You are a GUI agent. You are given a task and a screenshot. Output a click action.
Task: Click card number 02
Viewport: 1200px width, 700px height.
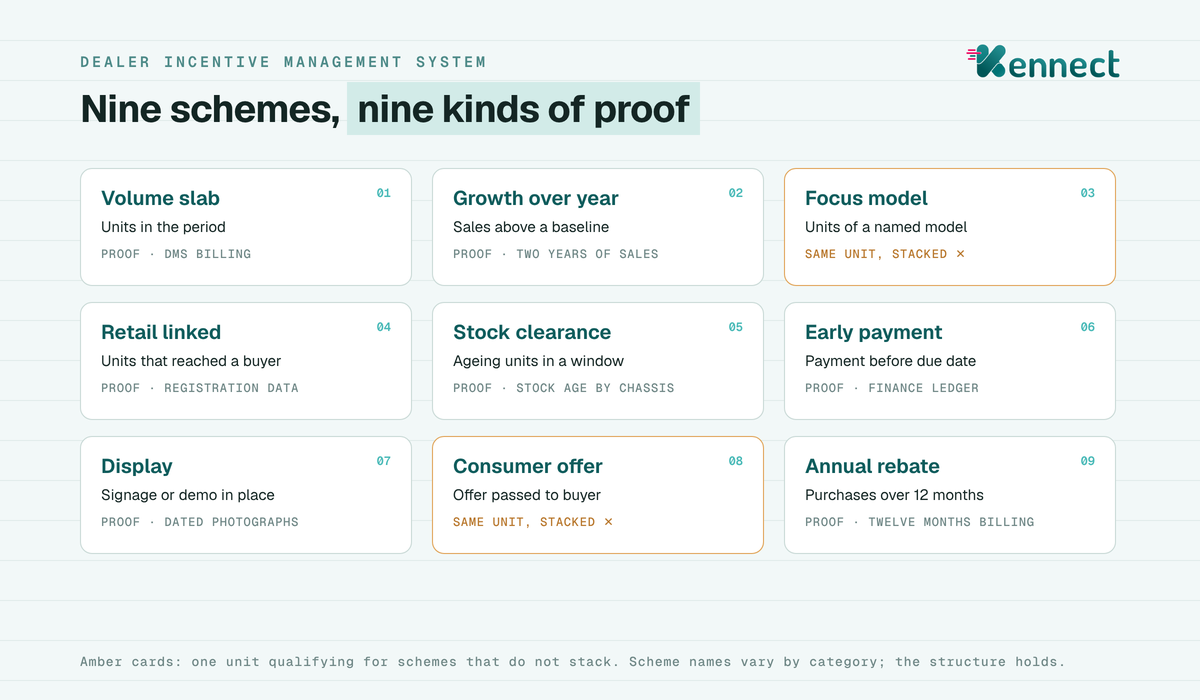coord(736,193)
